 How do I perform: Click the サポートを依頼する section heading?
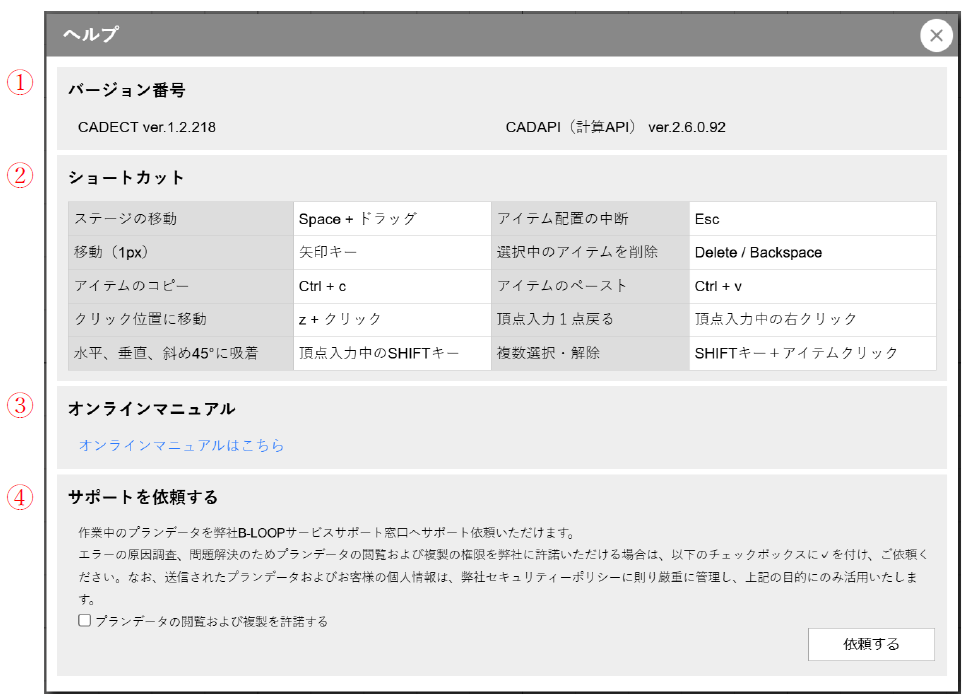tap(142, 497)
